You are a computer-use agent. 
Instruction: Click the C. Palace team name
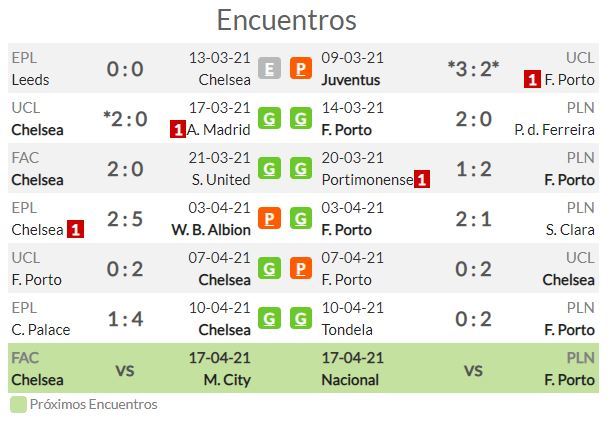point(40,329)
